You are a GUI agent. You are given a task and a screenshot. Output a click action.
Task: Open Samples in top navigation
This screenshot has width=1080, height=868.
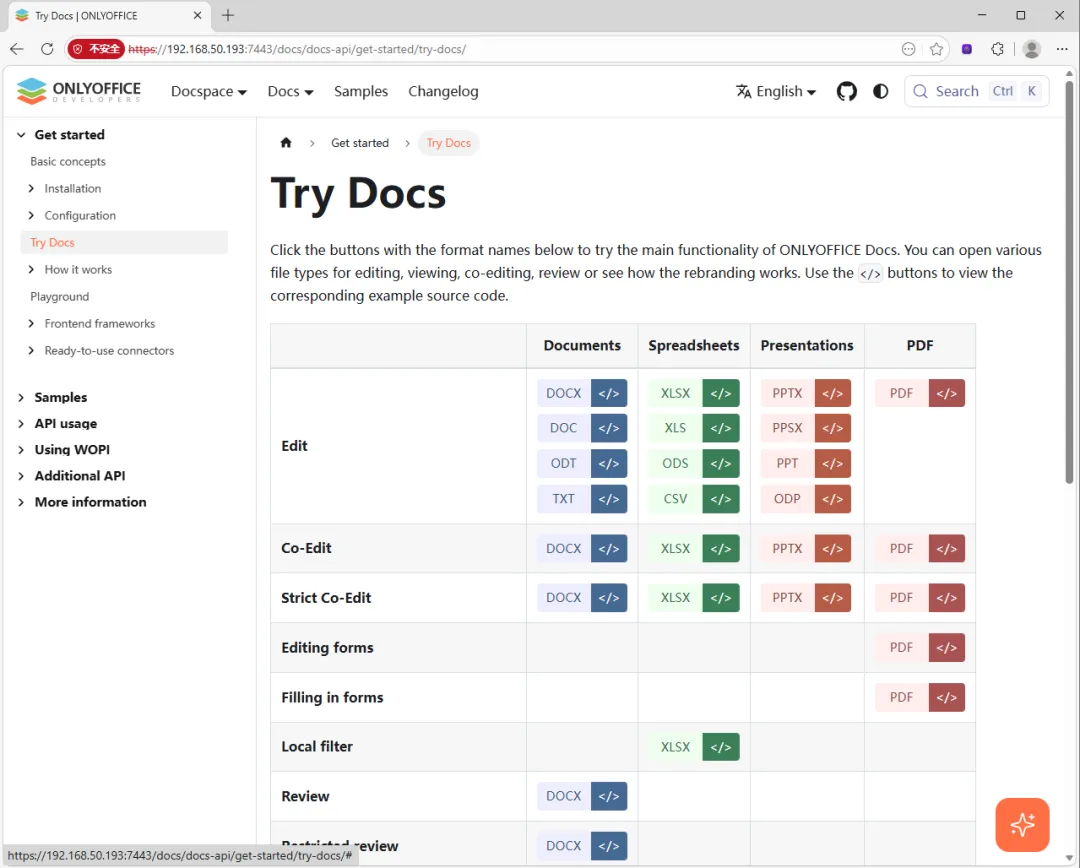point(361,91)
